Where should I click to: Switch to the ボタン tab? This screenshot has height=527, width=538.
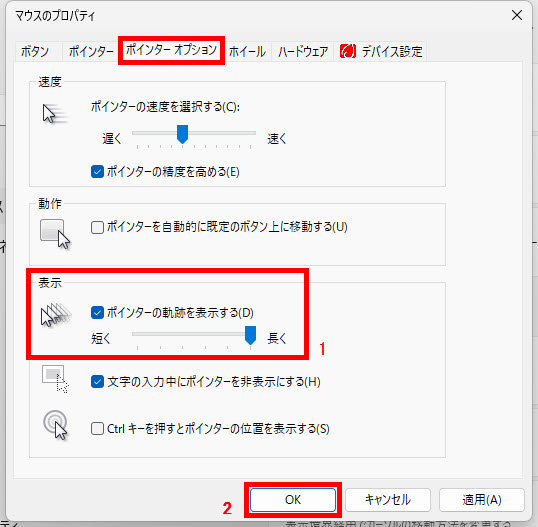tap(35, 51)
